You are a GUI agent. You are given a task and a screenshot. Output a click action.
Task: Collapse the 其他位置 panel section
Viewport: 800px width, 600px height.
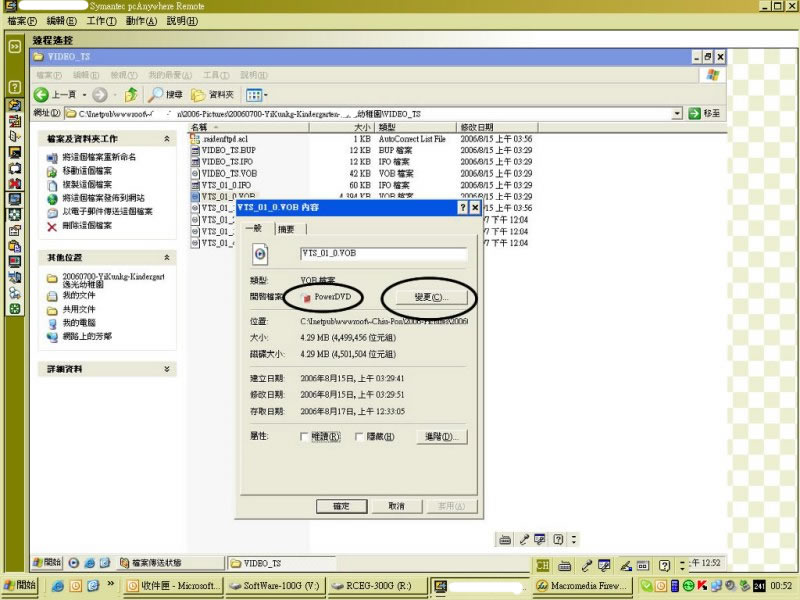click(167, 257)
